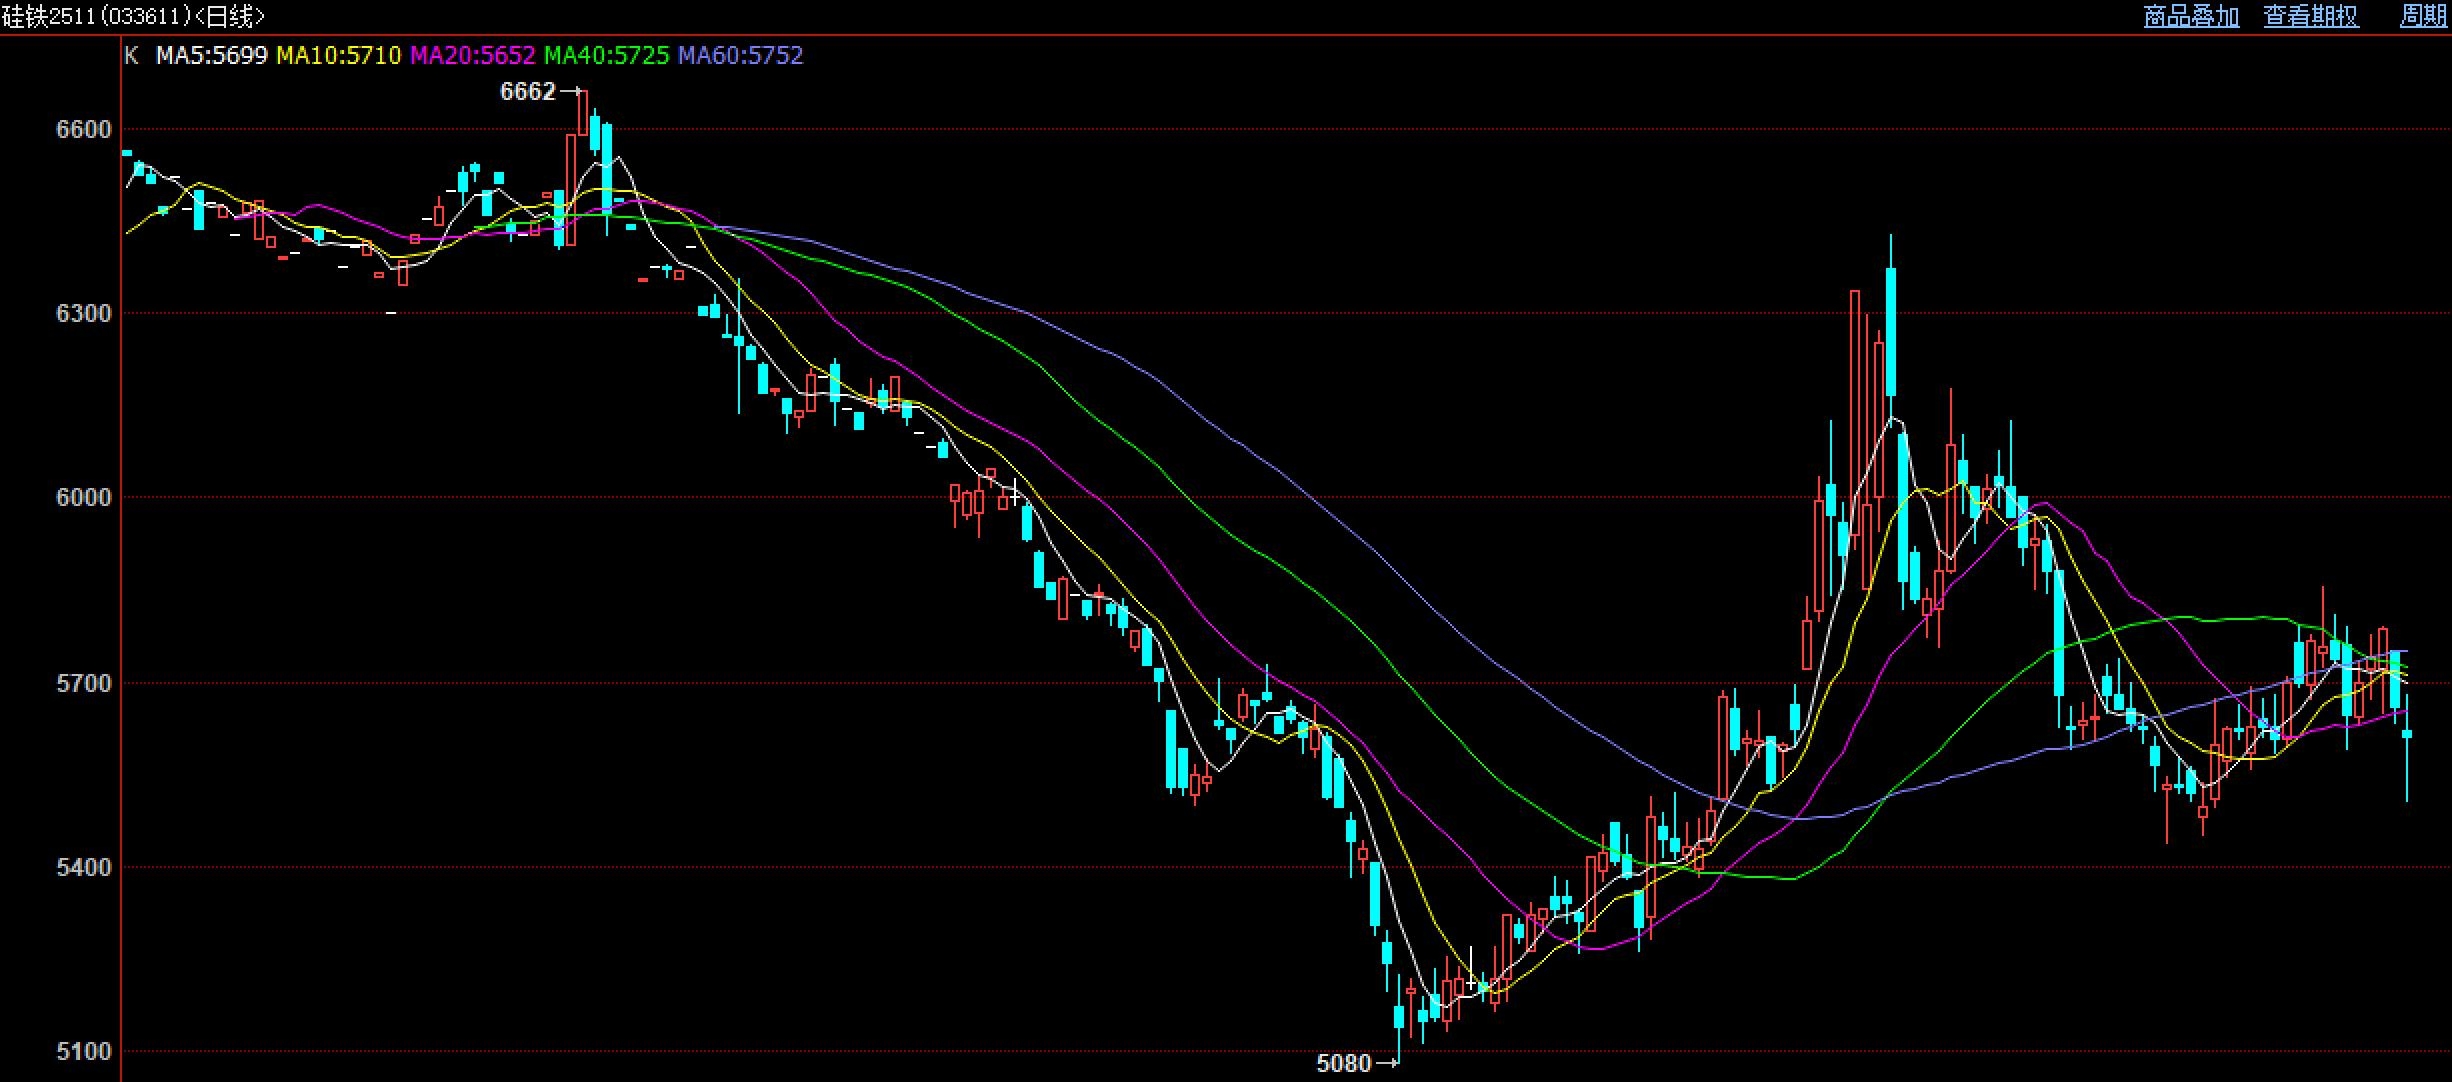The height and width of the screenshot is (1082, 2452).
Task: Select the K indicator label
Action: click(131, 56)
